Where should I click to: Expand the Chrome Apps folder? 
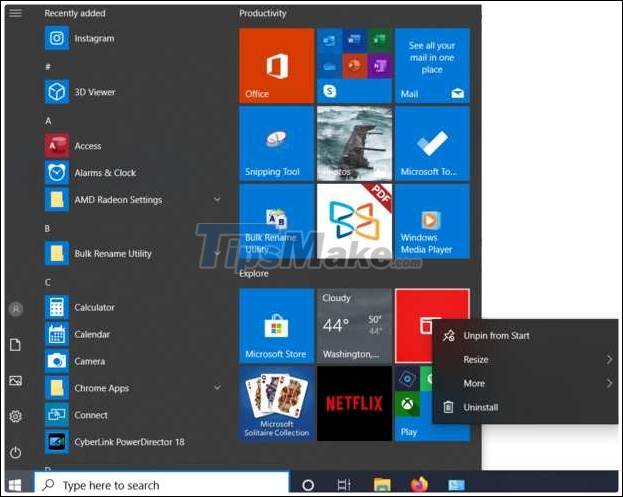[x=217, y=387]
